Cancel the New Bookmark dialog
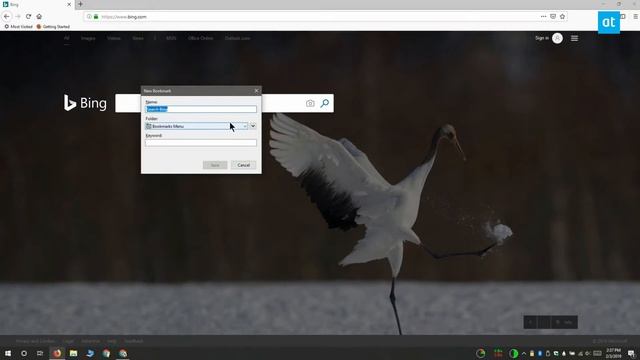Image resolution: width=640 pixels, height=360 pixels. pos(244,165)
